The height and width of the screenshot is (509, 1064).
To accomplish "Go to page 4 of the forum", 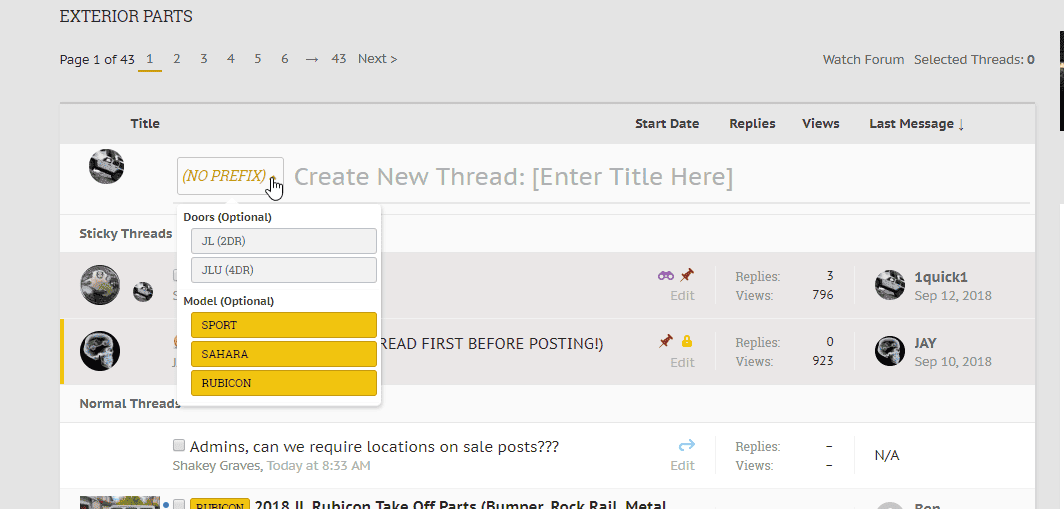I will pyautogui.click(x=231, y=59).
